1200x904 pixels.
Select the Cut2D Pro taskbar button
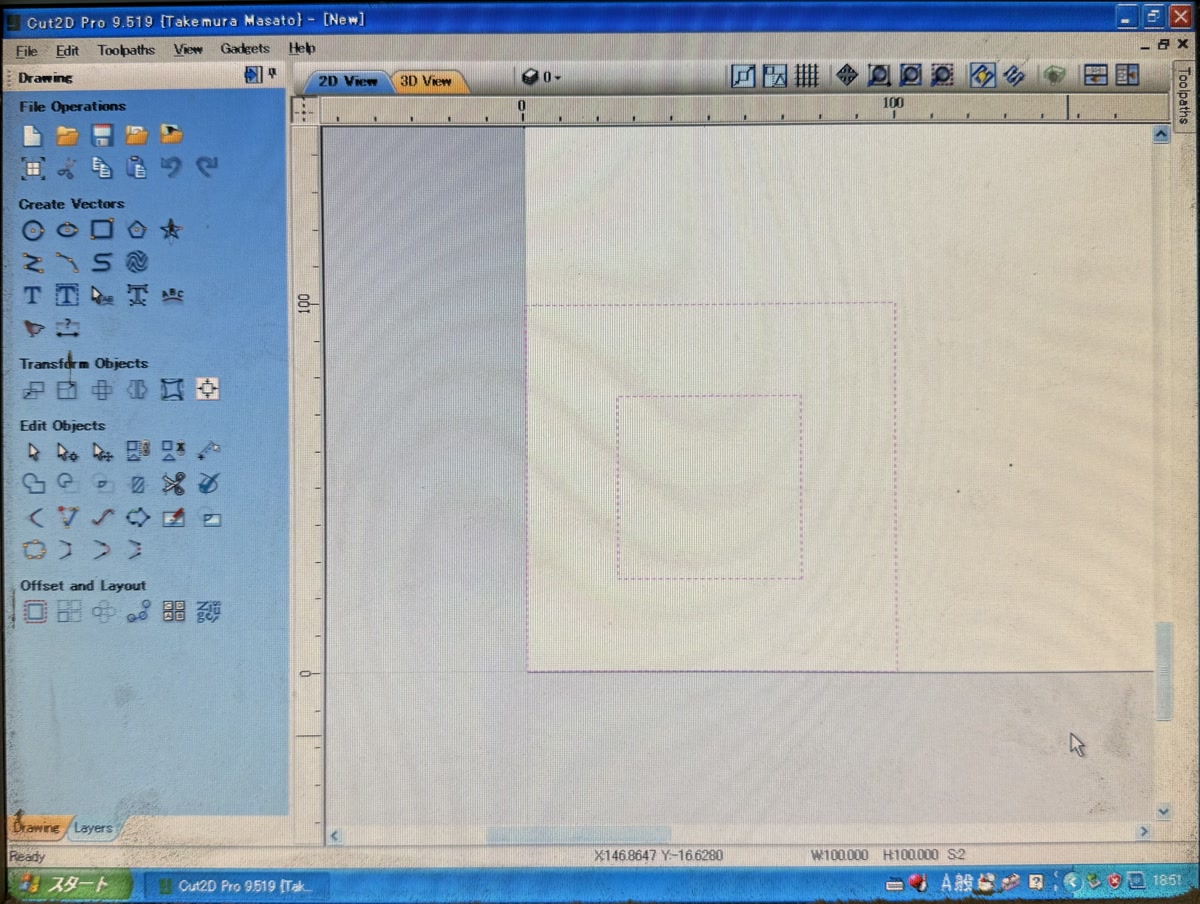pyautogui.click(x=236, y=886)
